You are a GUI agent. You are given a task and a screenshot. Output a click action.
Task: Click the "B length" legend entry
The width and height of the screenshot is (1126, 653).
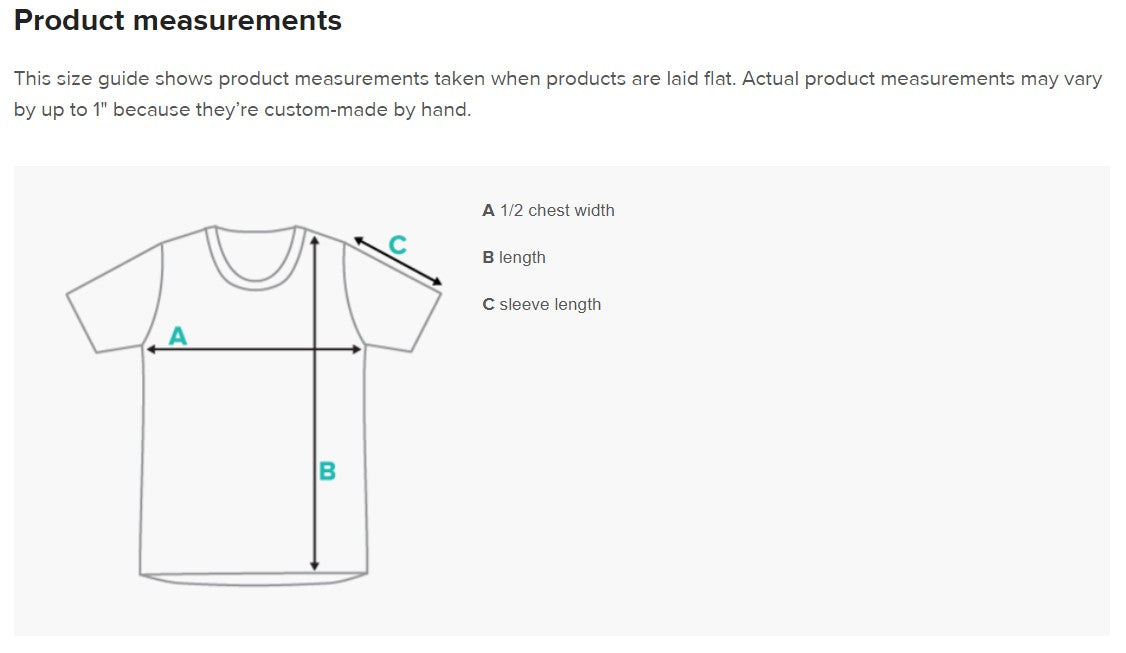[x=514, y=257]
